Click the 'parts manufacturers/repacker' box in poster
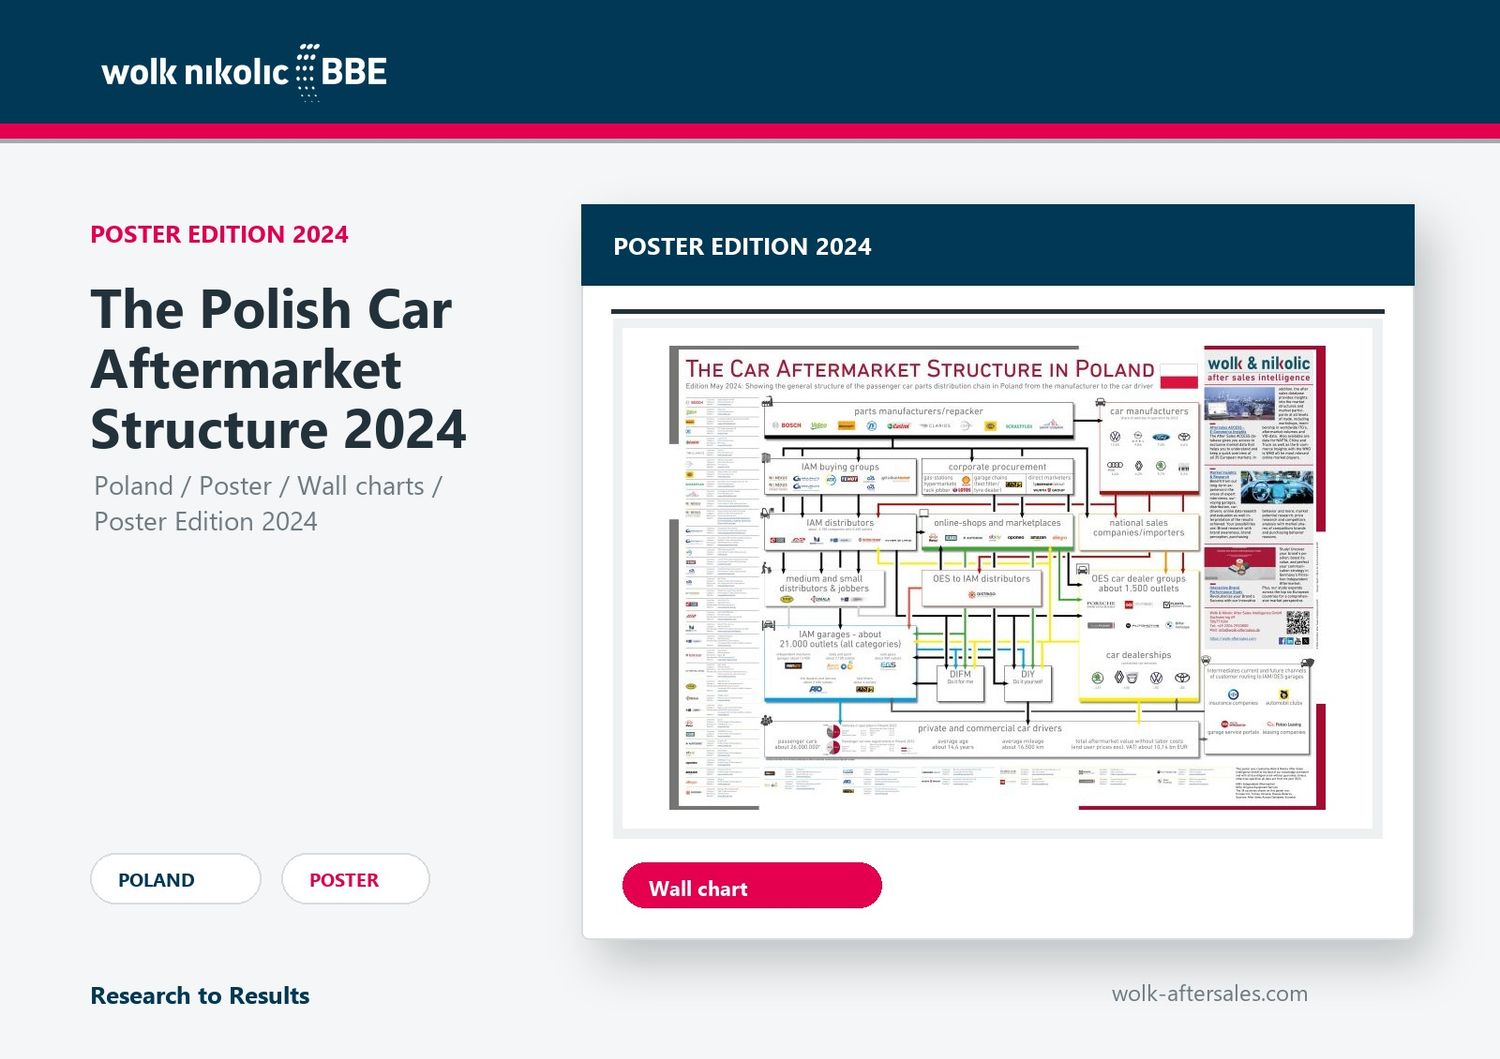This screenshot has width=1500, height=1059. pyautogui.click(x=918, y=420)
